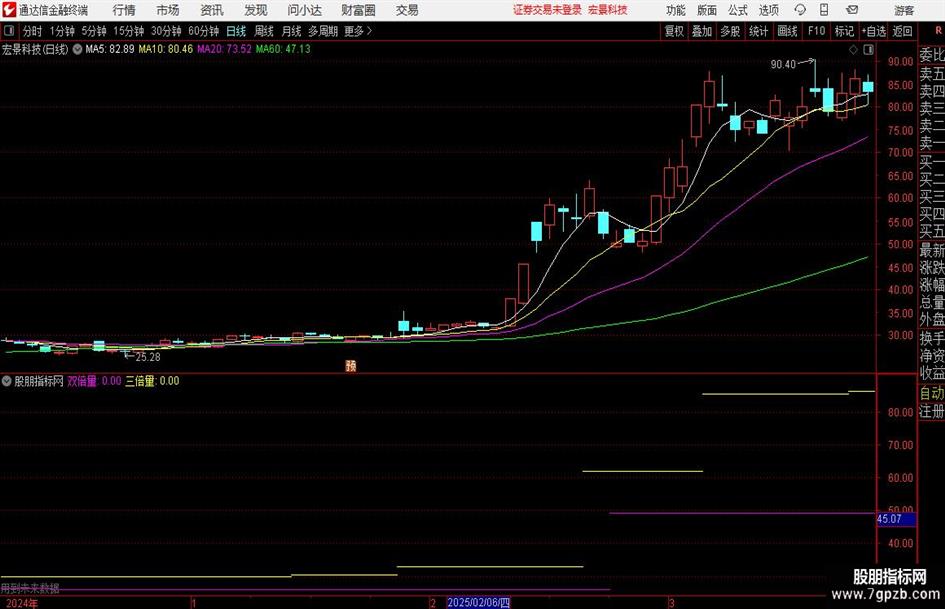
Task: Click the 双倍量: 0.00 label
Action: [94, 381]
